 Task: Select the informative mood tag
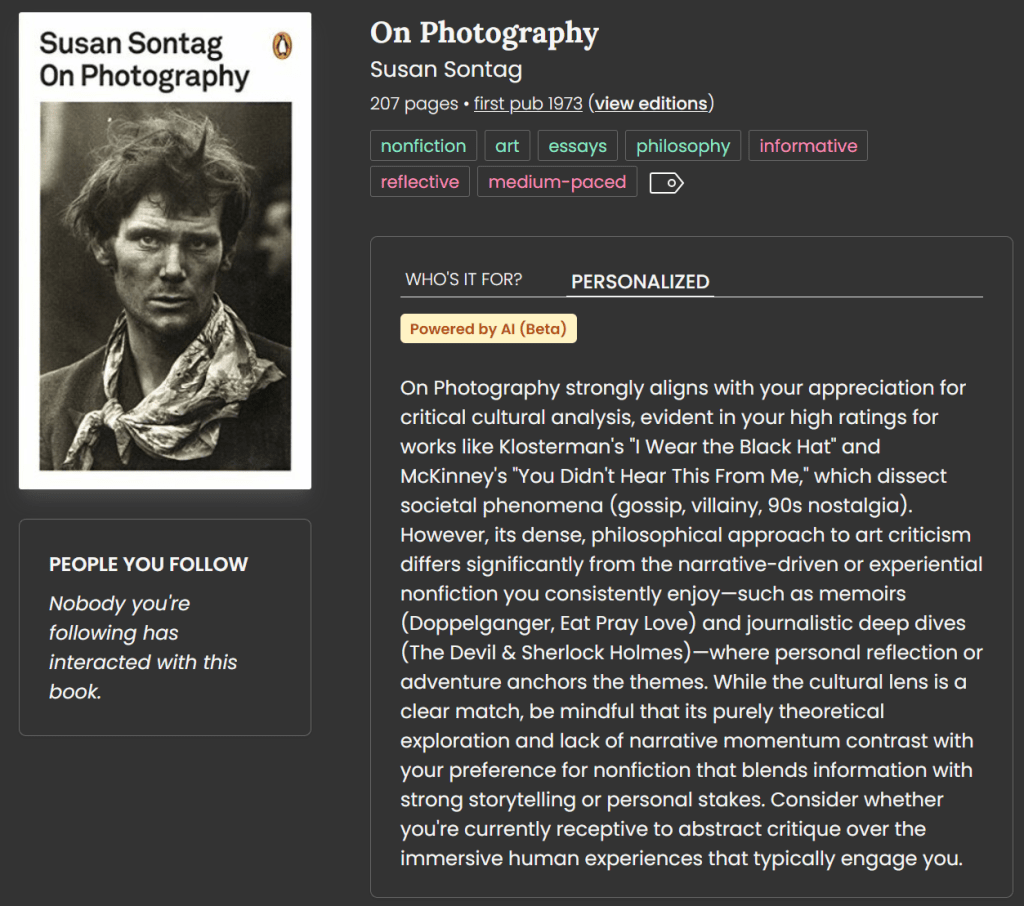tap(807, 145)
